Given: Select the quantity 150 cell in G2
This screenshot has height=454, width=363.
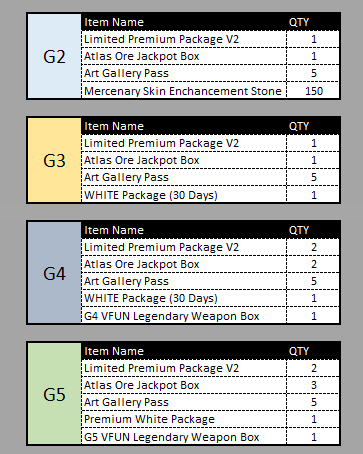Looking at the screenshot, I should click(x=313, y=90).
